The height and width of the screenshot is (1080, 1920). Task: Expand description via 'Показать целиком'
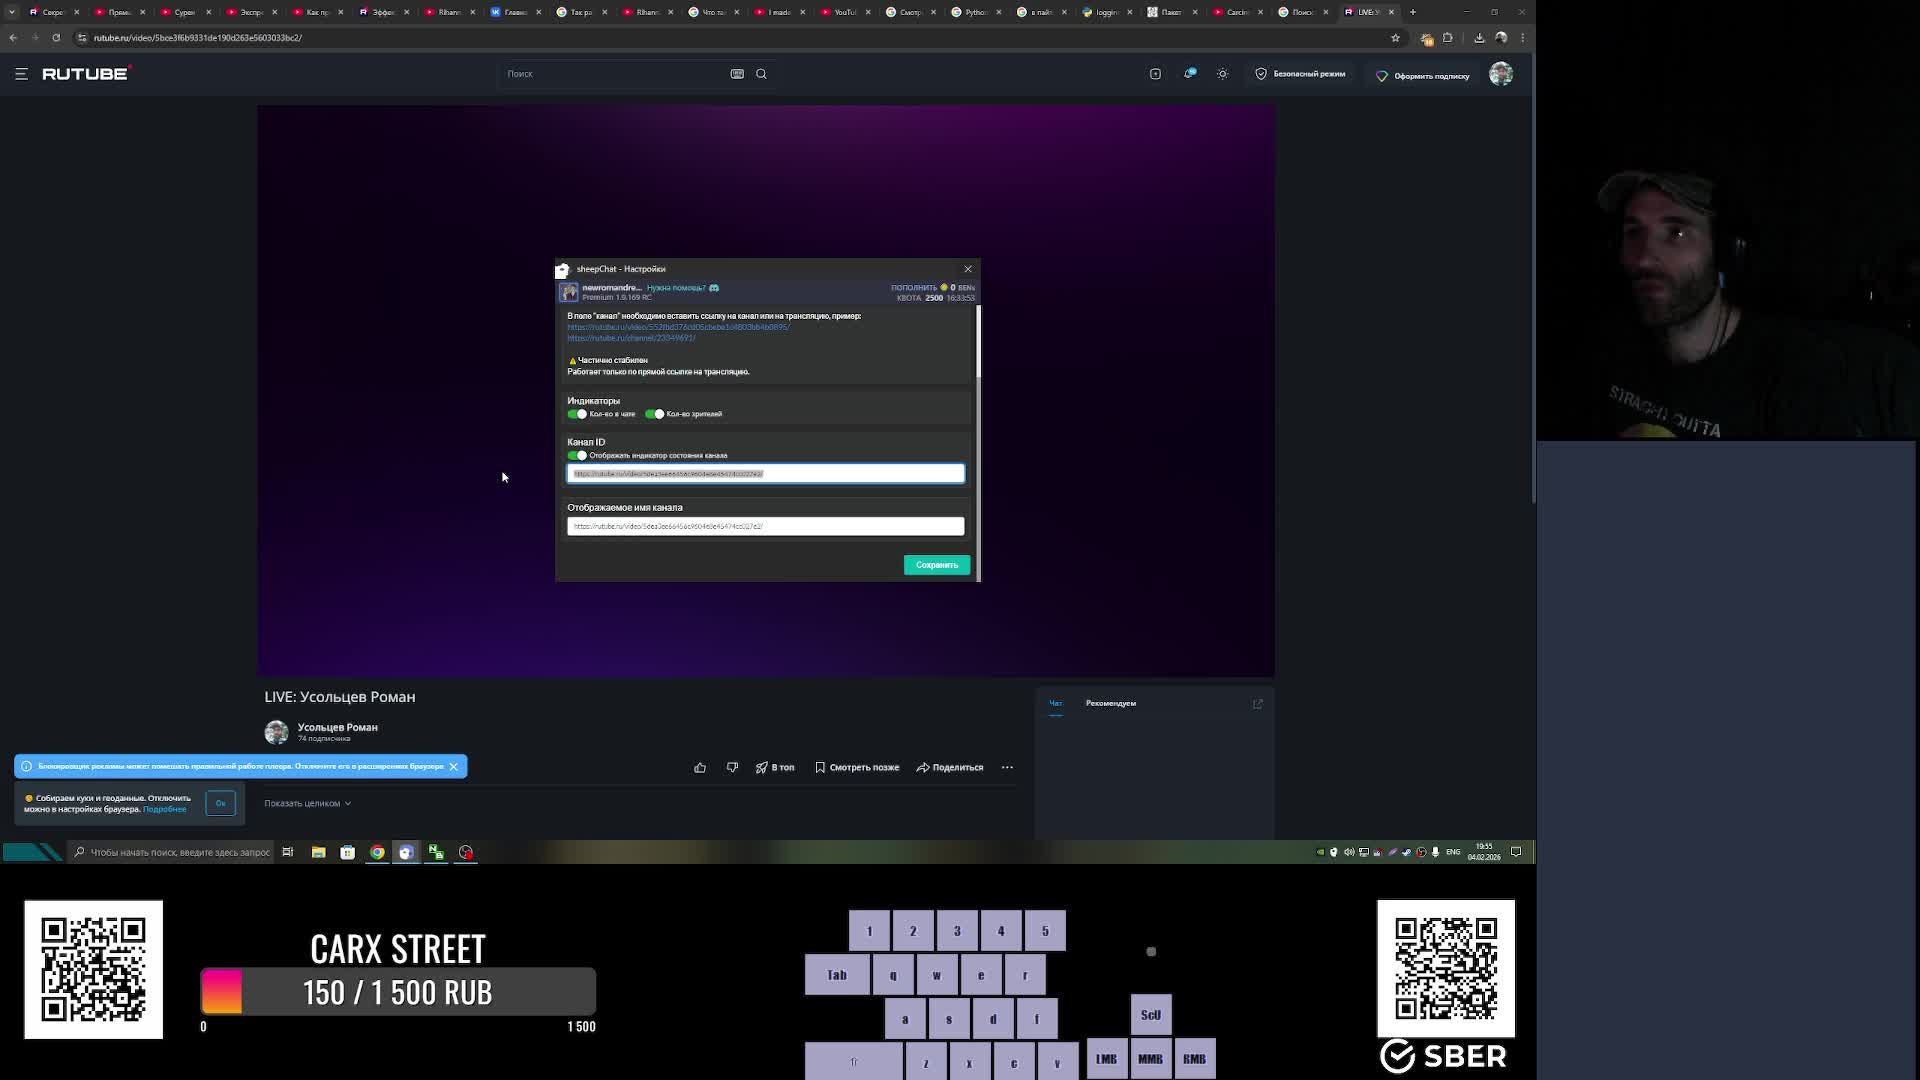click(307, 803)
